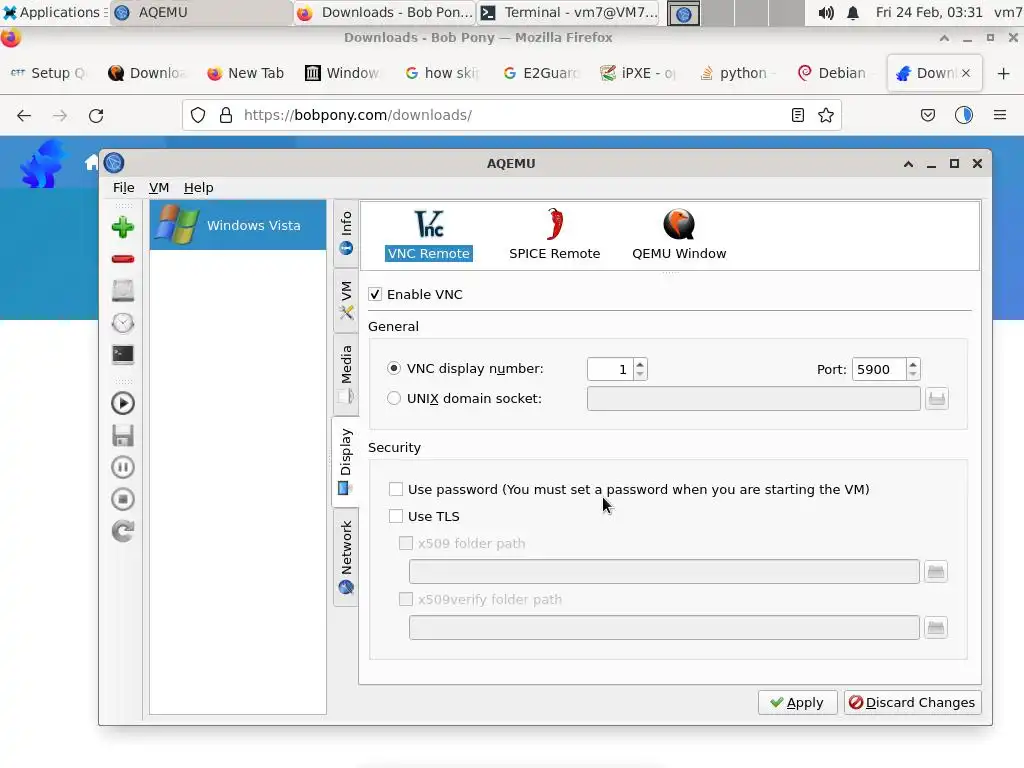Viewport: 1024px width, 768px height.
Task: Select VNC display number radio button
Action: tap(394, 368)
